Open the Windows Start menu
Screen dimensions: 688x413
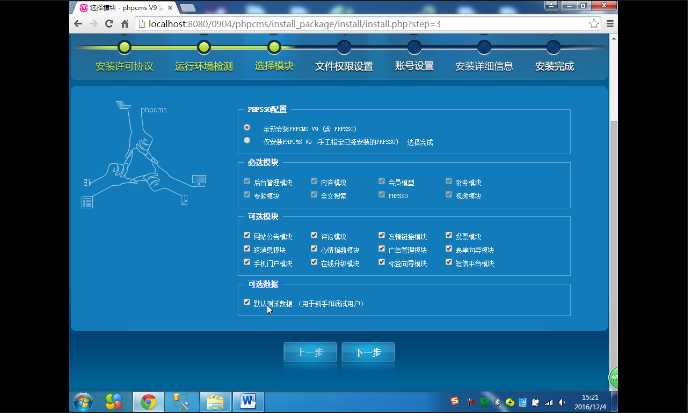tap(83, 402)
